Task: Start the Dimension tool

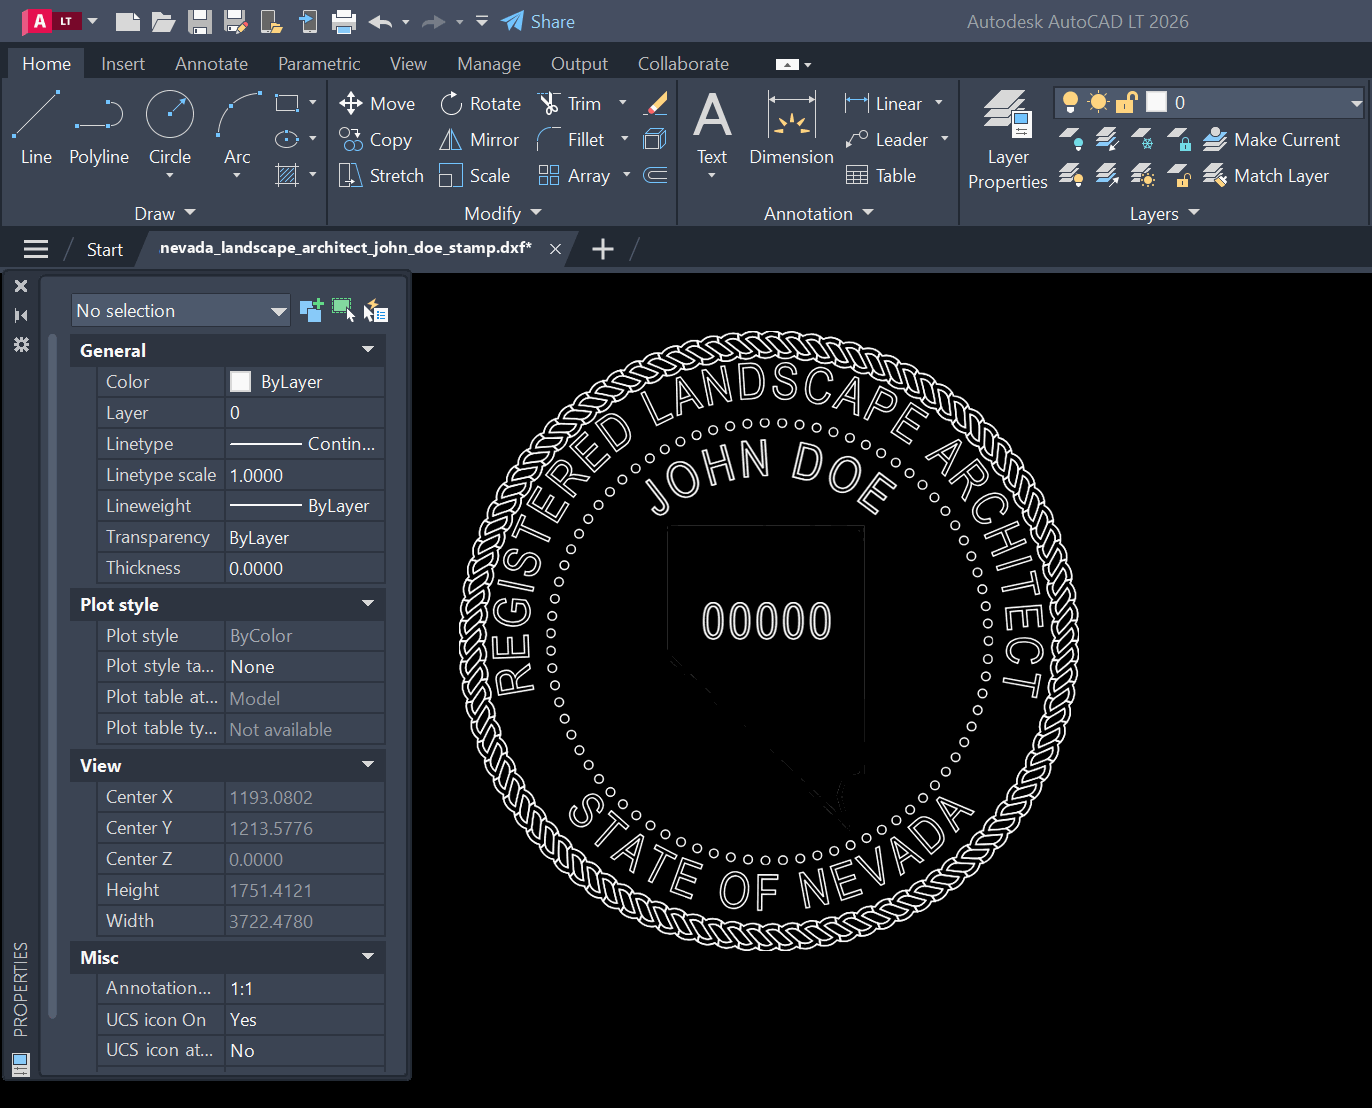Action: point(791,128)
